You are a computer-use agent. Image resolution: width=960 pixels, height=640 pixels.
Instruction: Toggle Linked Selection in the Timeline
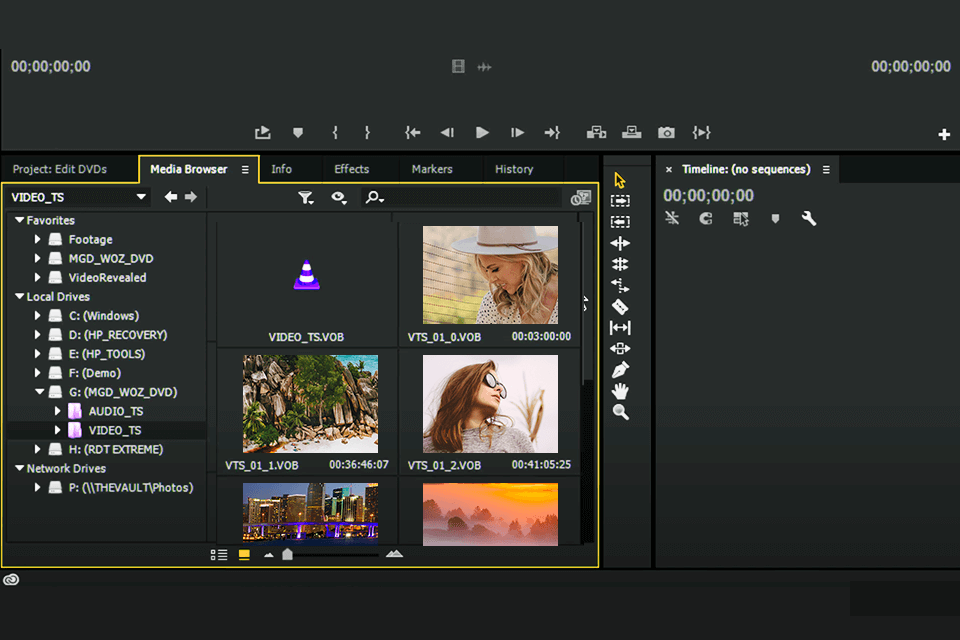tap(672, 218)
